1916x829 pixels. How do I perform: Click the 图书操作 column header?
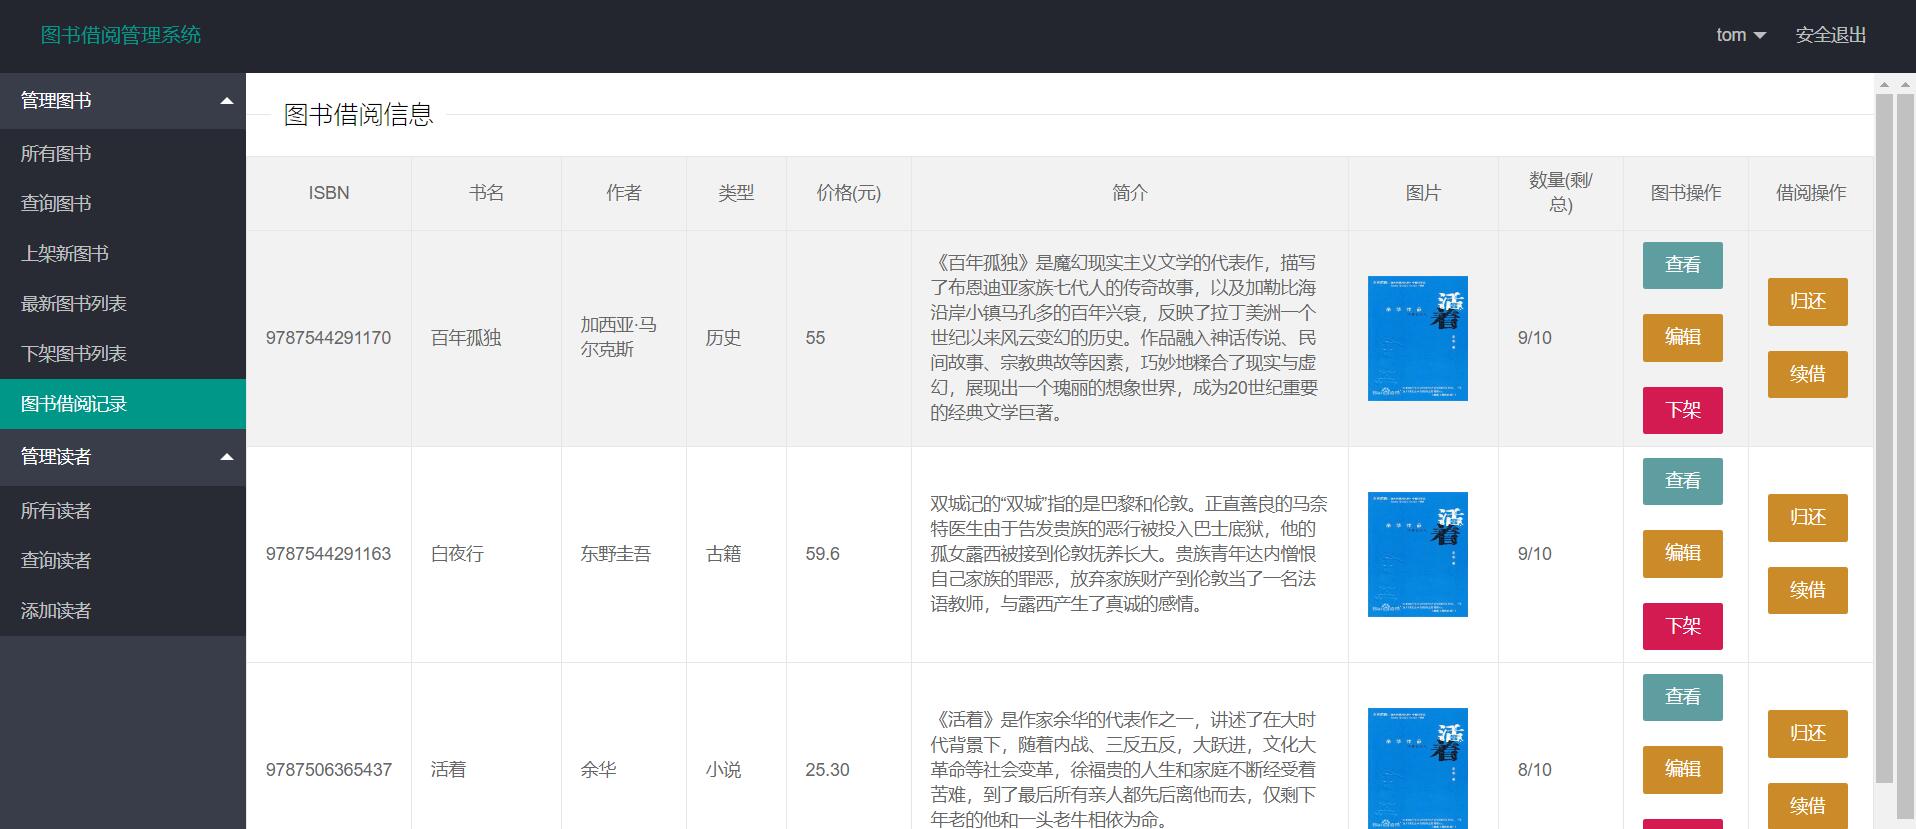click(1686, 193)
